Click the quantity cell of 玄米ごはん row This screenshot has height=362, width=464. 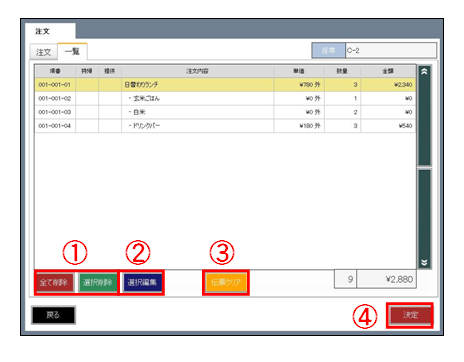343,98
